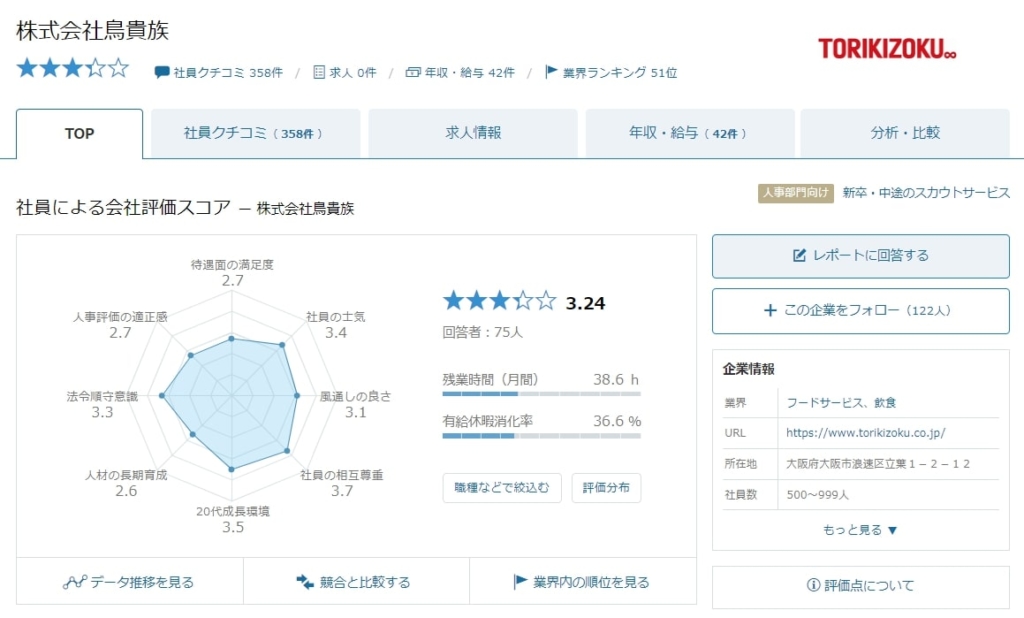Click the 3.24 score star rating
Image resolution: width=1024 pixels, height=618 pixels.
(x=499, y=301)
